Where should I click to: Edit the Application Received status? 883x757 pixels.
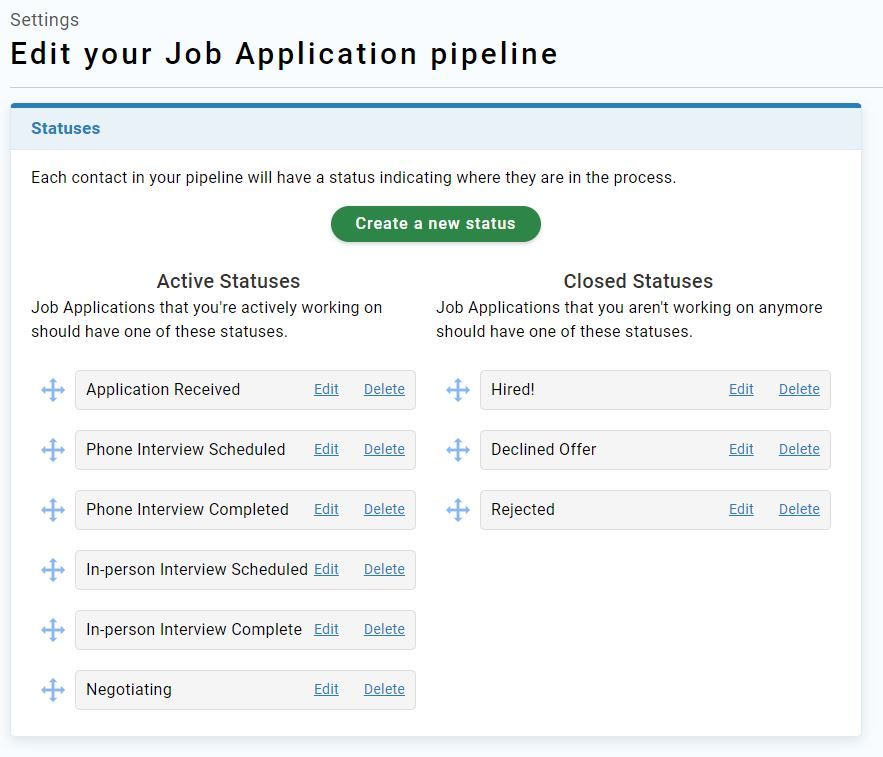(x=326, y=389)
